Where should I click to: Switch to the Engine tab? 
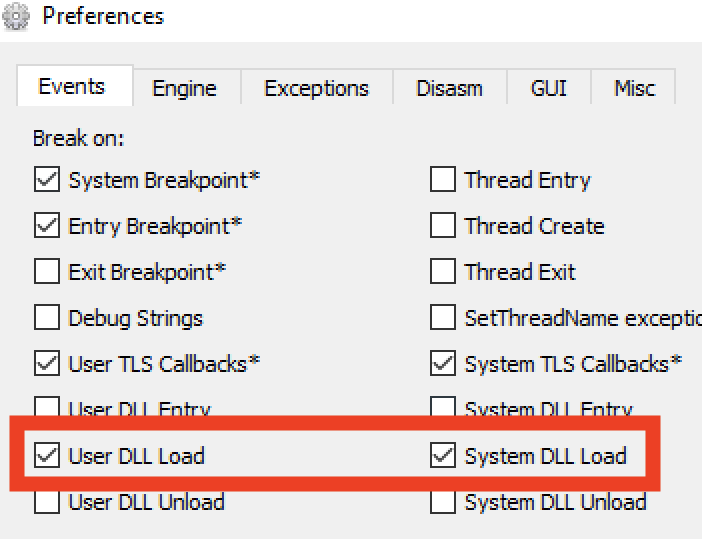pos(184,88)
